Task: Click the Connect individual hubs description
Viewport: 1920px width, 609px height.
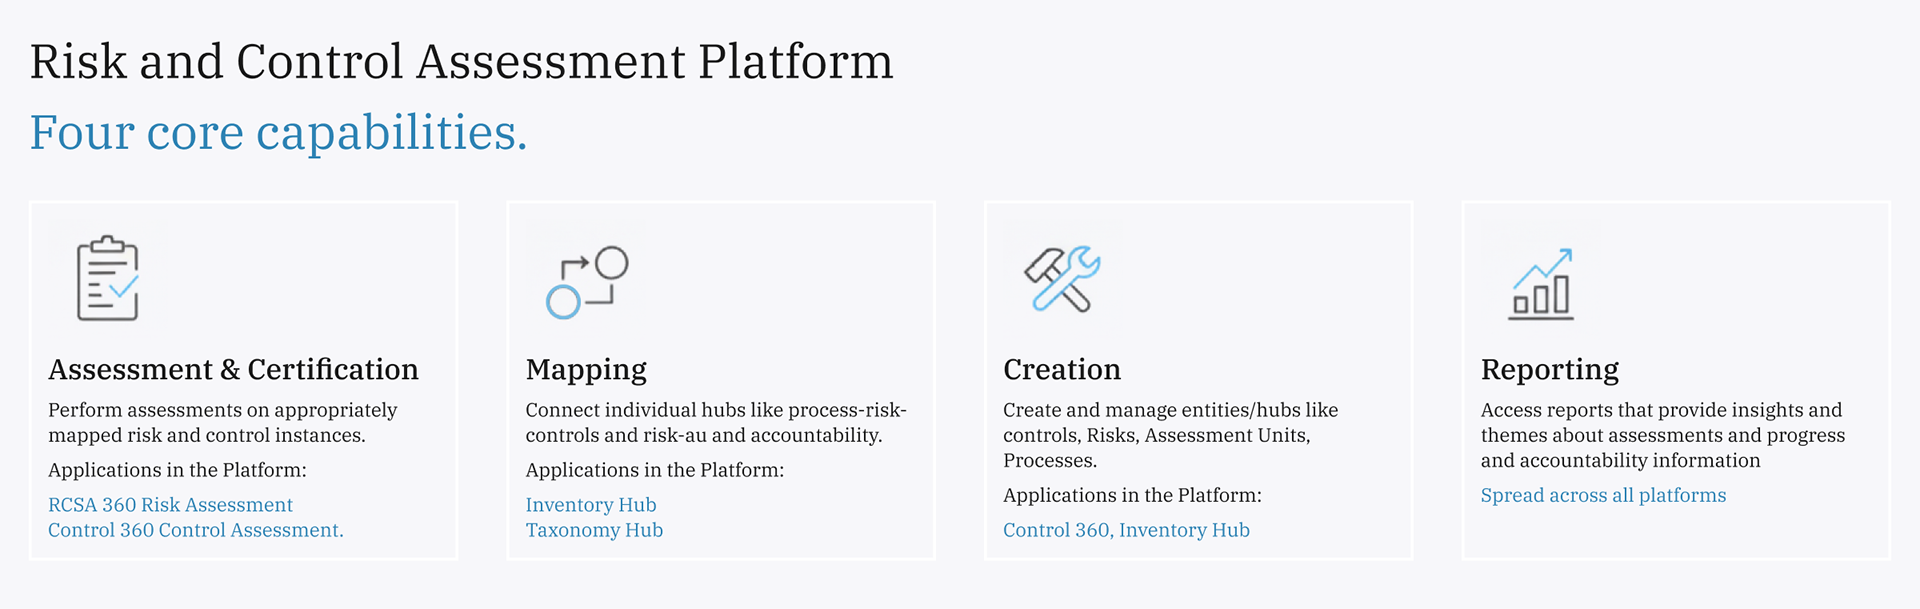Action: coord(715,422)
